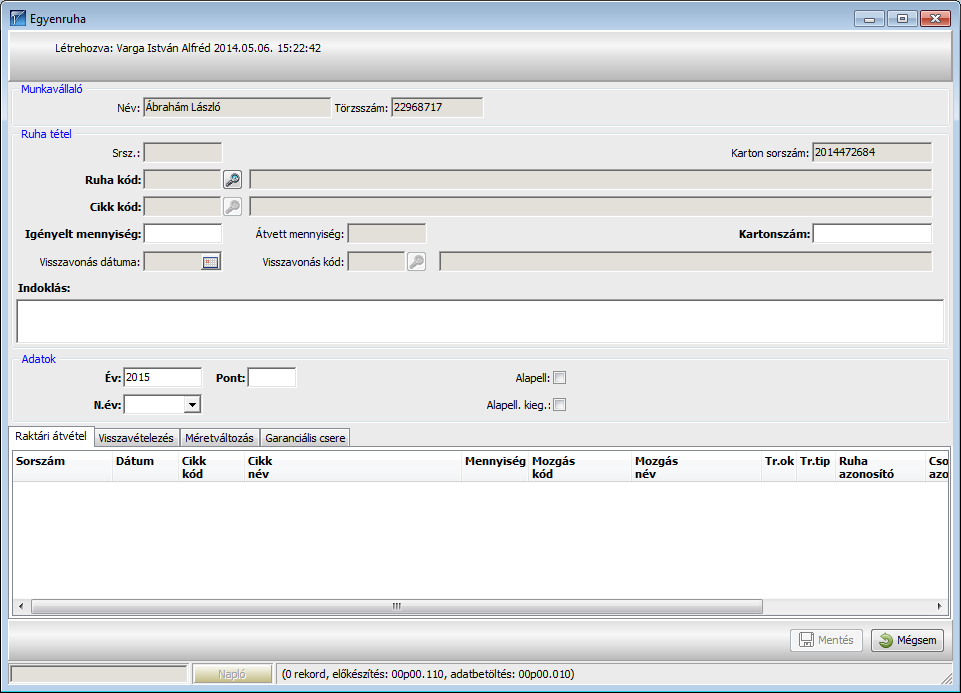Click the scrollbar right arrow
Screen dimensions: 961x693
[940, 606]
